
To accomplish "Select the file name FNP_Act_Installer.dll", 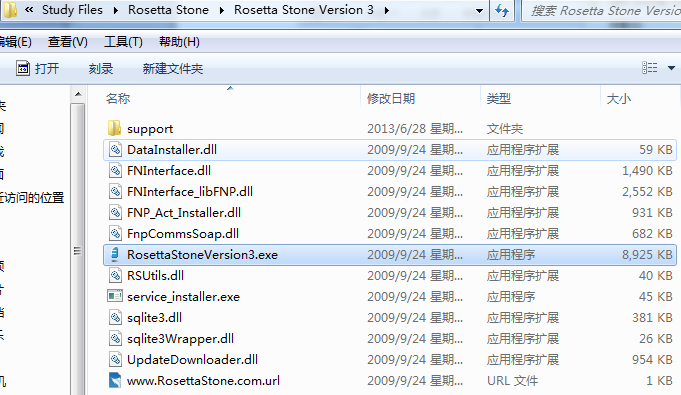I will click(x=184, y=212).
